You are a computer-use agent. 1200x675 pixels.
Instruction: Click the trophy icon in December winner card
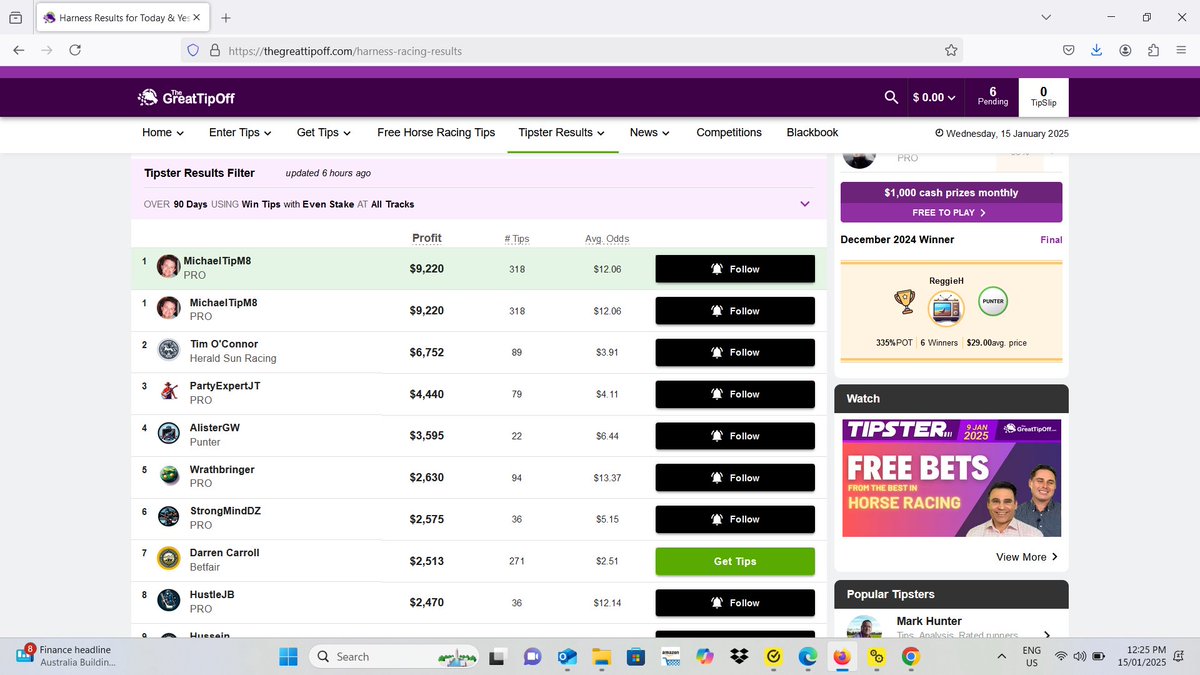click(904, 301)
